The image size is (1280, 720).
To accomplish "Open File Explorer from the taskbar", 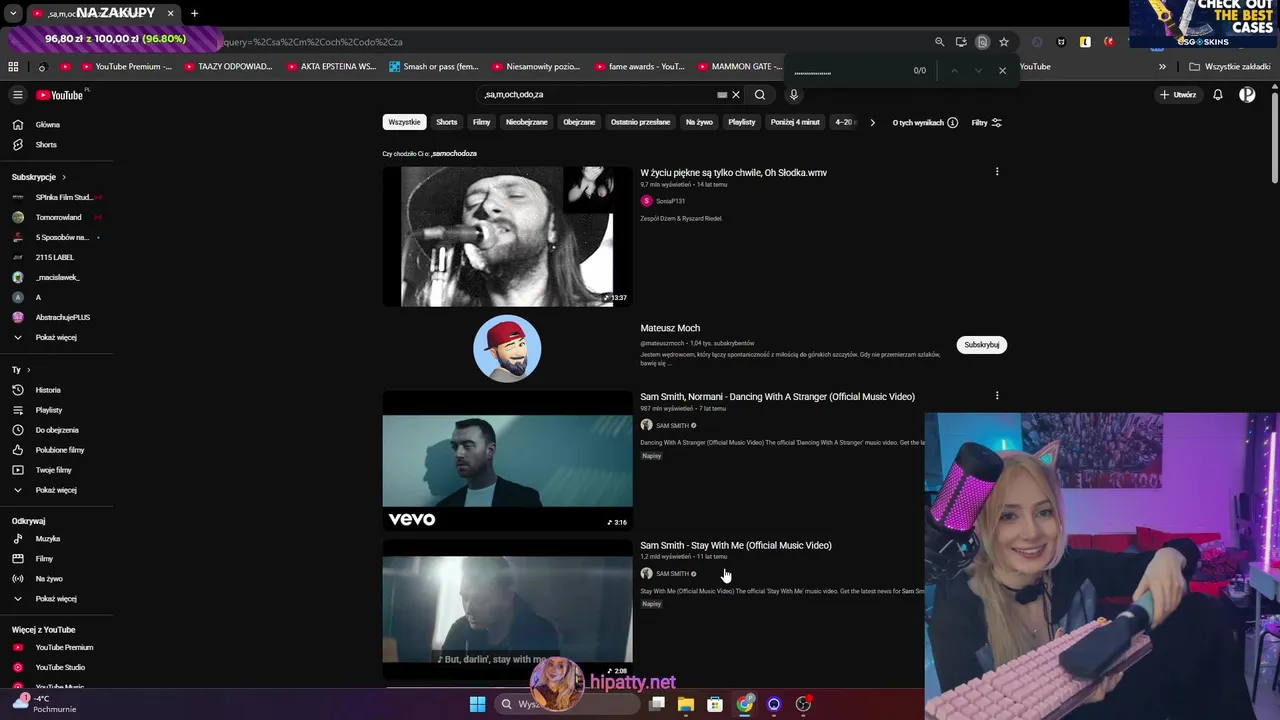I will [686, 704].
